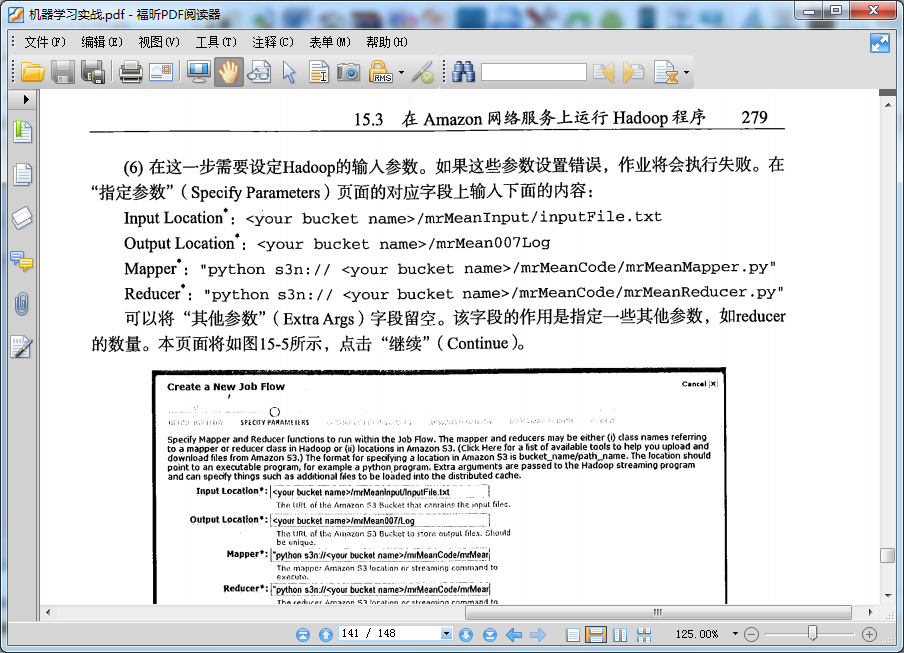The width and height of the screenshot is (904, 653).
Task: Open the zoom level 125% dropdown
Action: tap(734, 634)
